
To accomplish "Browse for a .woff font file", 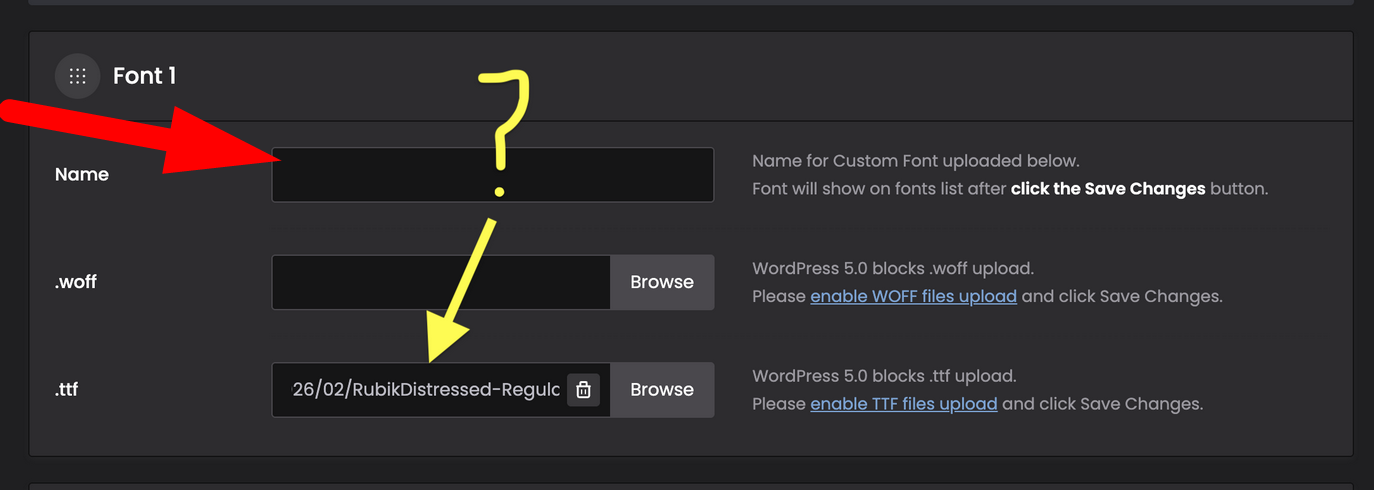I will pyautogui.click(x=662, y=282).
